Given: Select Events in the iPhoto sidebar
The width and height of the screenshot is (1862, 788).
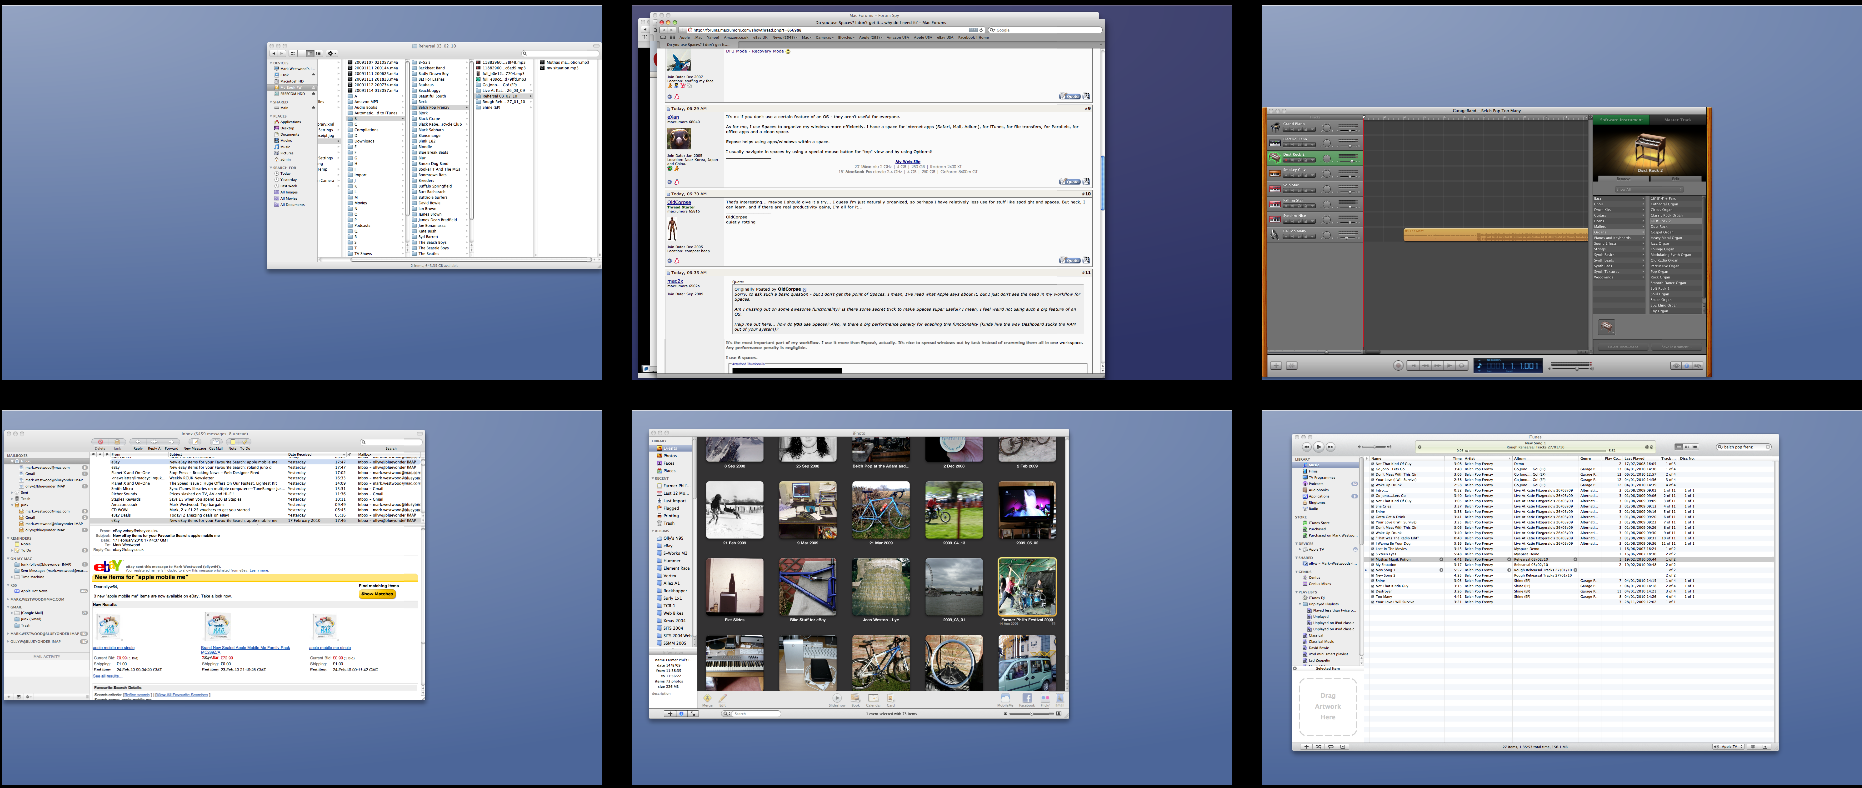Looking at the screenshot, I should click(670, 448).
